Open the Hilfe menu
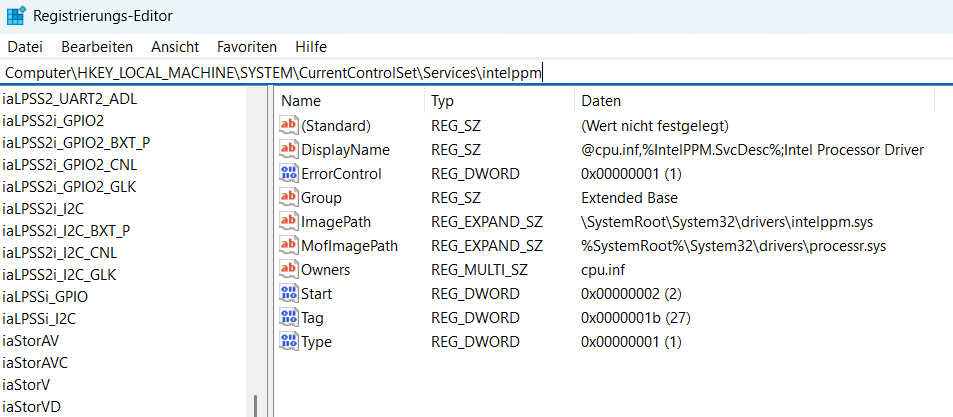 pyautogui.click(x=311, y=47)
